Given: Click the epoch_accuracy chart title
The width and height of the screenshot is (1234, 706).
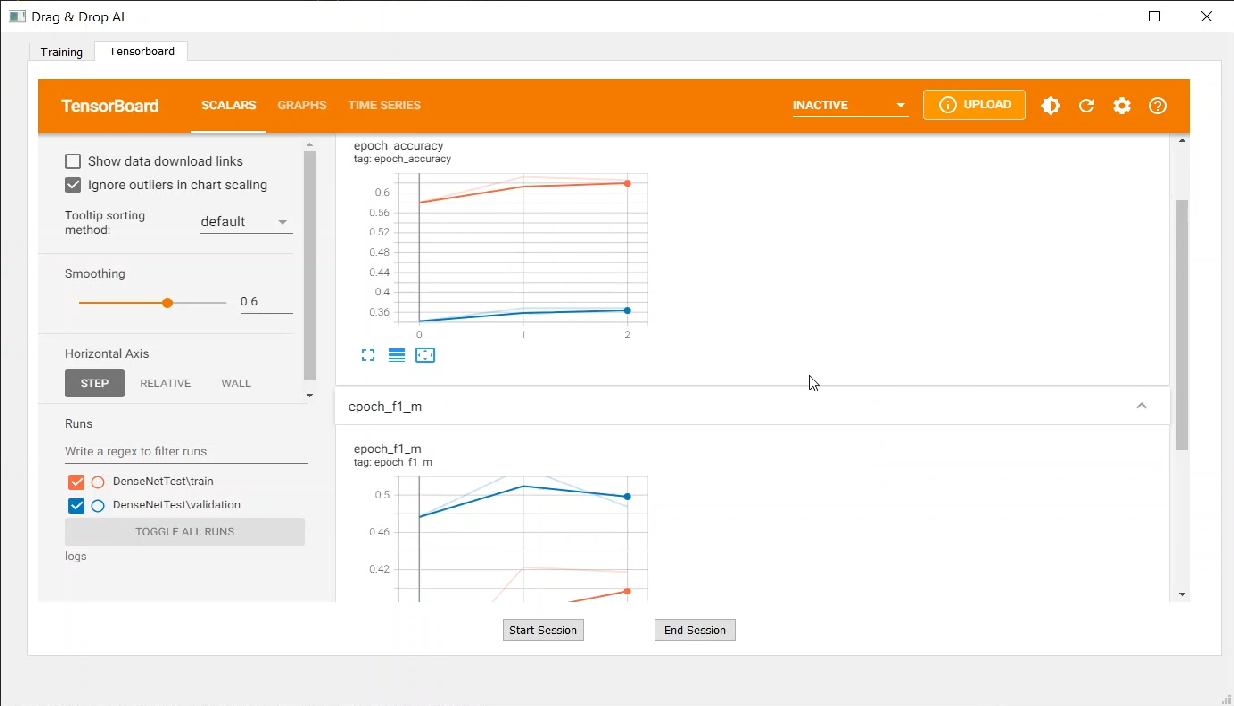Looking at the screenshot, I should tap(398, 146).
